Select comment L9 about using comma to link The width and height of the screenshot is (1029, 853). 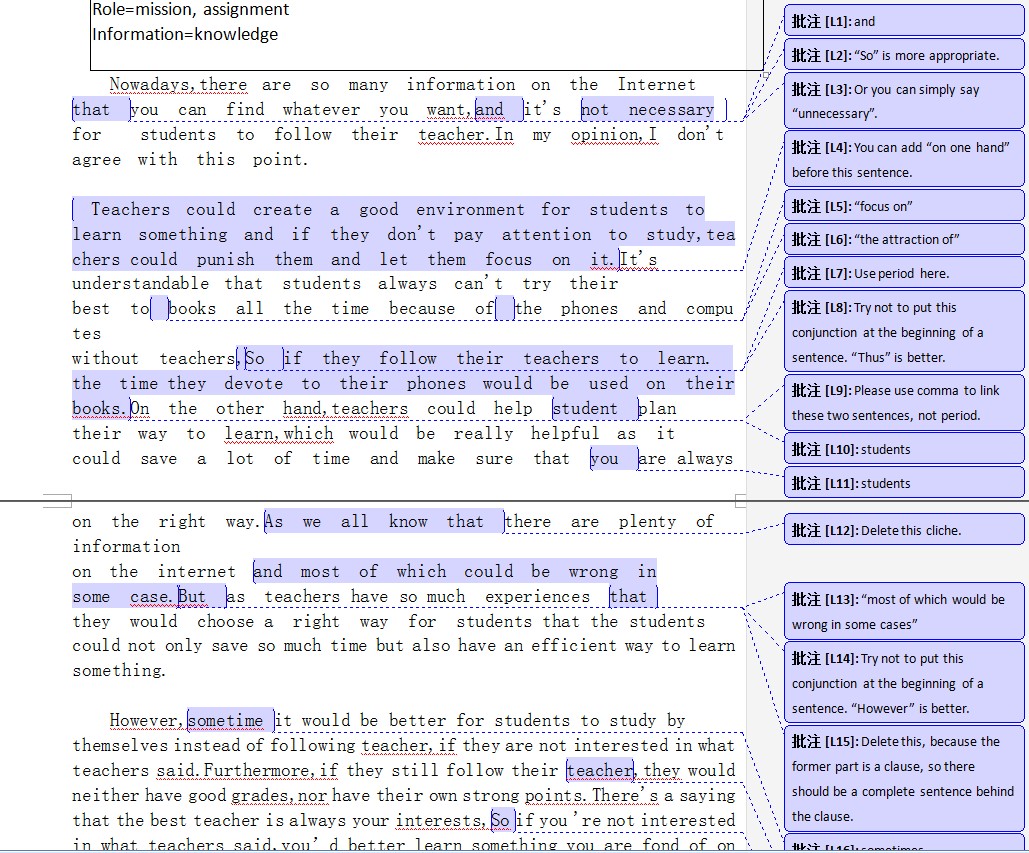[x=904, y=403]
